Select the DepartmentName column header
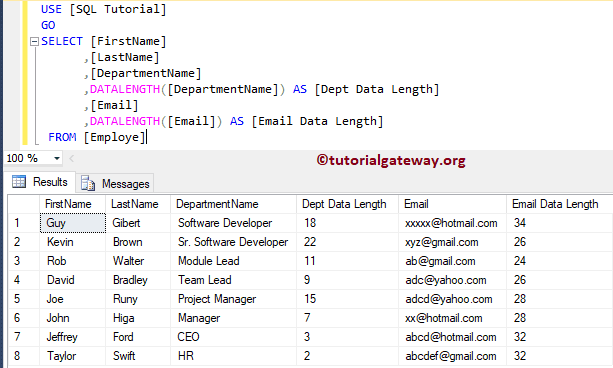Image resolution: width=613 pixels, height=368 pixels. click(233, 204)
